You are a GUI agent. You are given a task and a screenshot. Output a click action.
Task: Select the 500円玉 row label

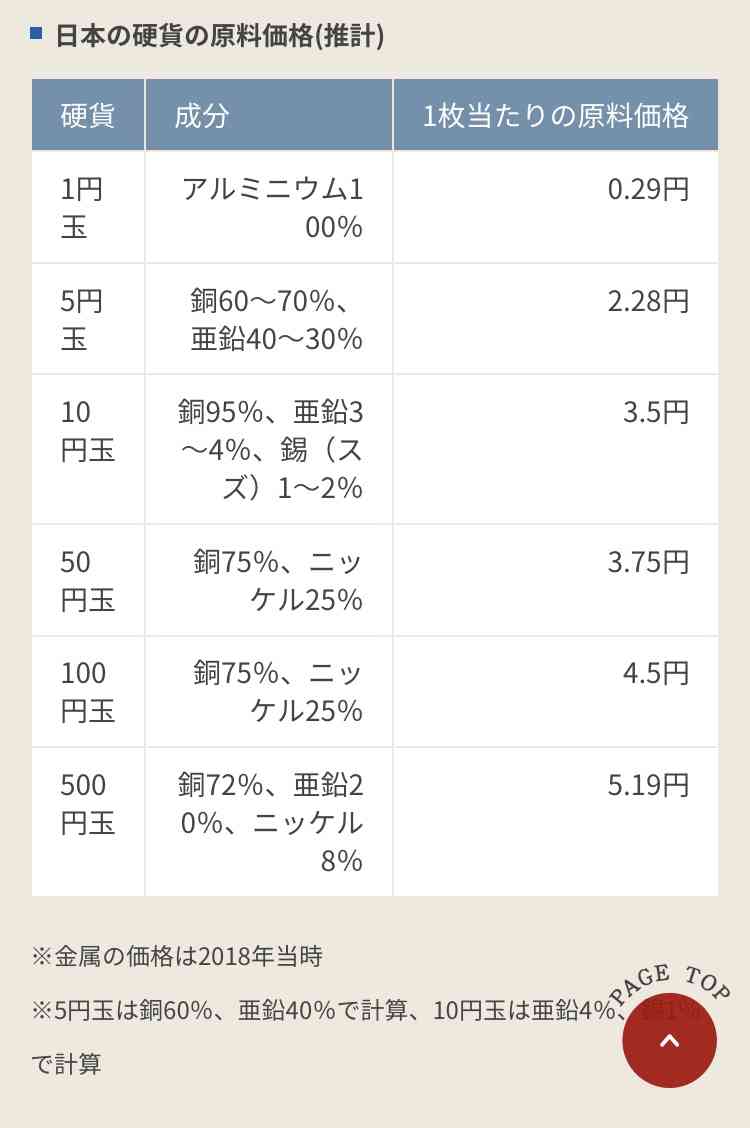coord(88,804)
